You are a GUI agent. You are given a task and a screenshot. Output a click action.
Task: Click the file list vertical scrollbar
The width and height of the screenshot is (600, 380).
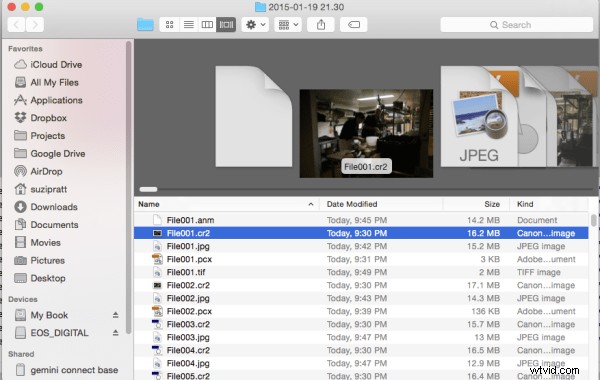tap(593, 220)
